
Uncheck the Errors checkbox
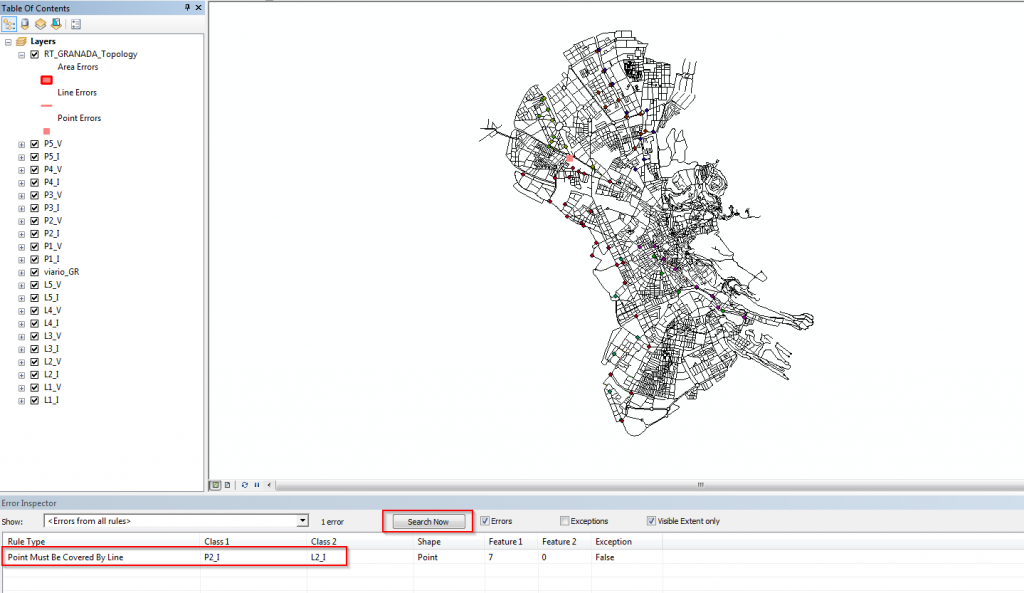tap(485, 521)
